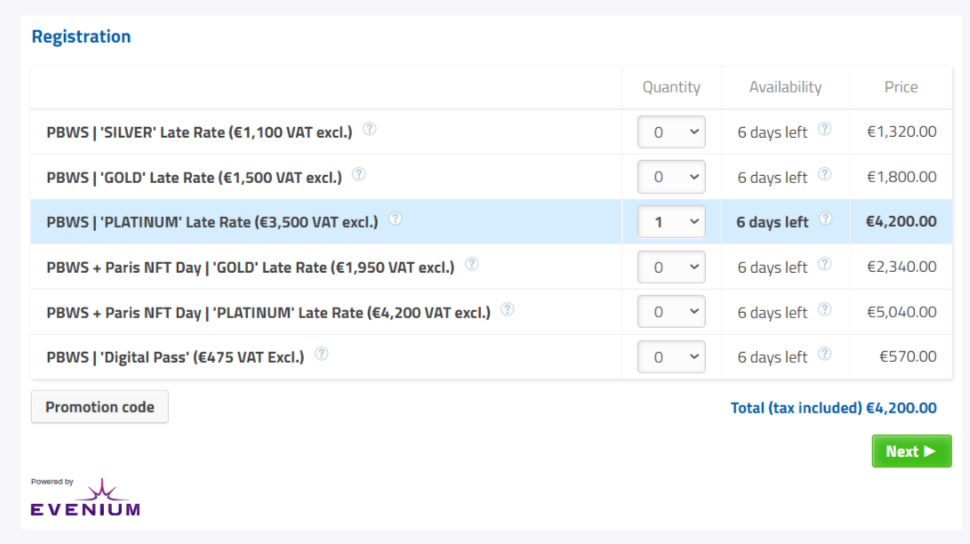This screenshot has height=544, width=970.
Task: Click help icon beside Digital Pass ticket
Action: [321, 354]
